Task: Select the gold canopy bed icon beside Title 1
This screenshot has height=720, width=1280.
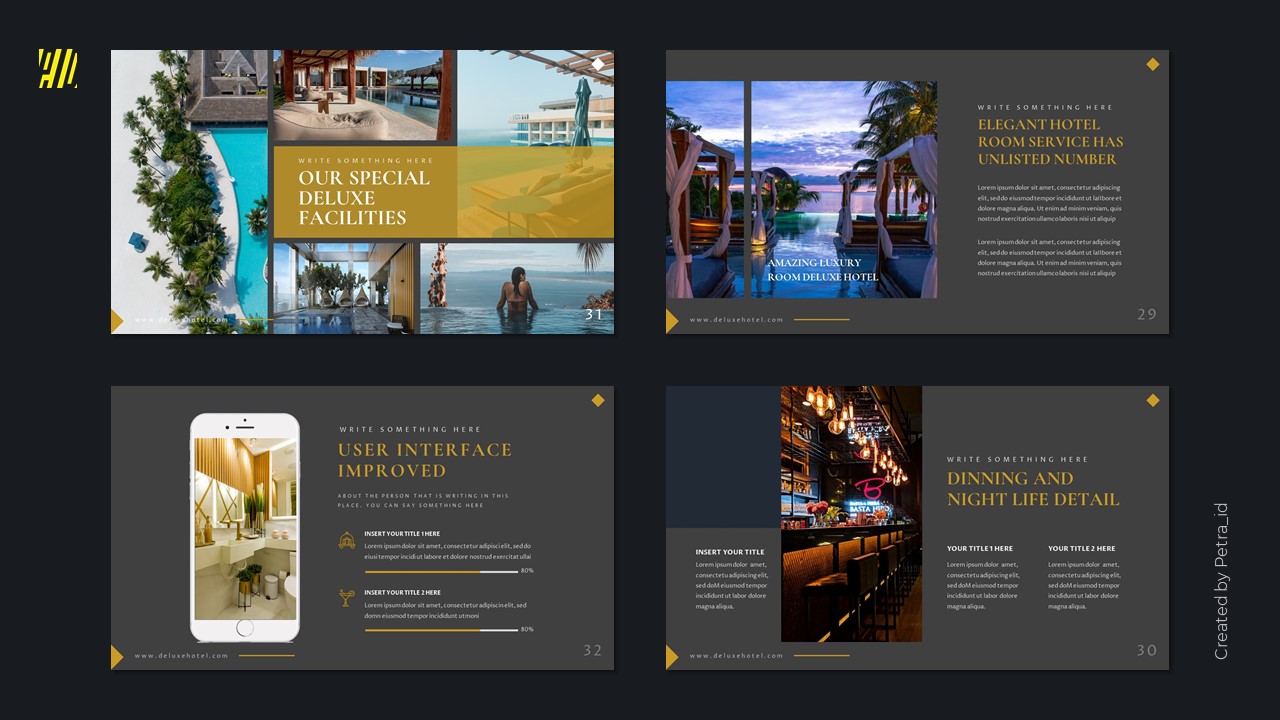Action: tap(347, 538)
